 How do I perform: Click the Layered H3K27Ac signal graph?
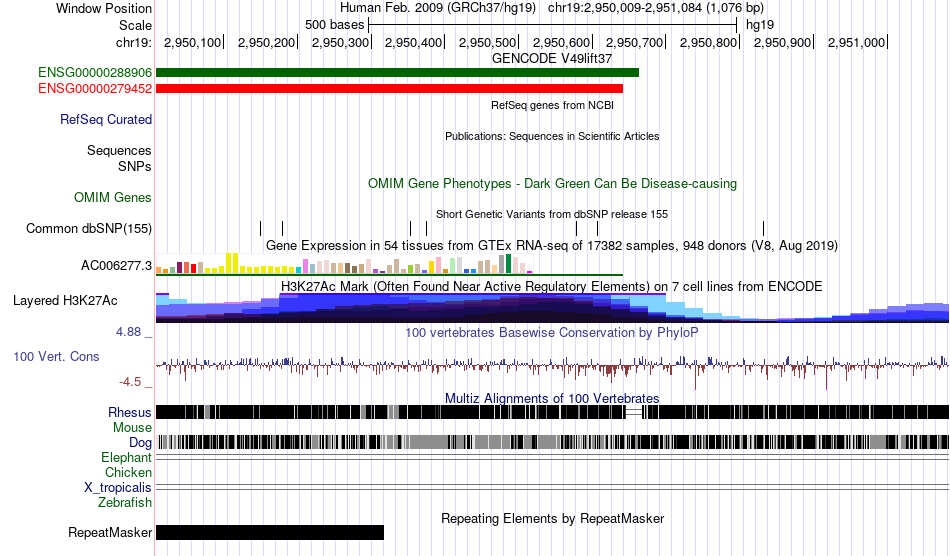tap(552, 307)
